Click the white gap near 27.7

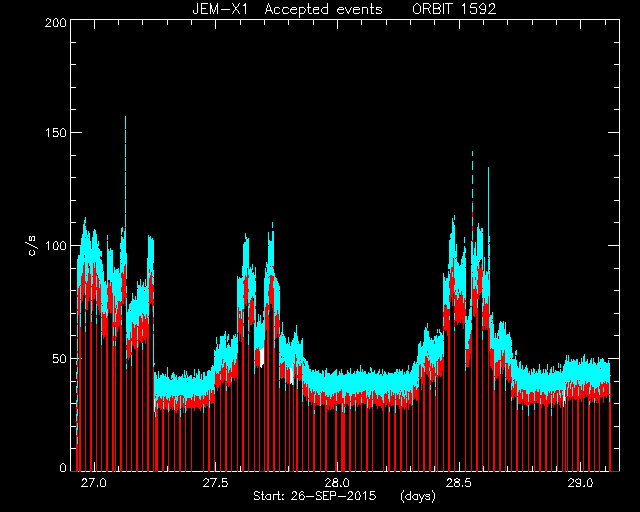[x=262, y=357]
